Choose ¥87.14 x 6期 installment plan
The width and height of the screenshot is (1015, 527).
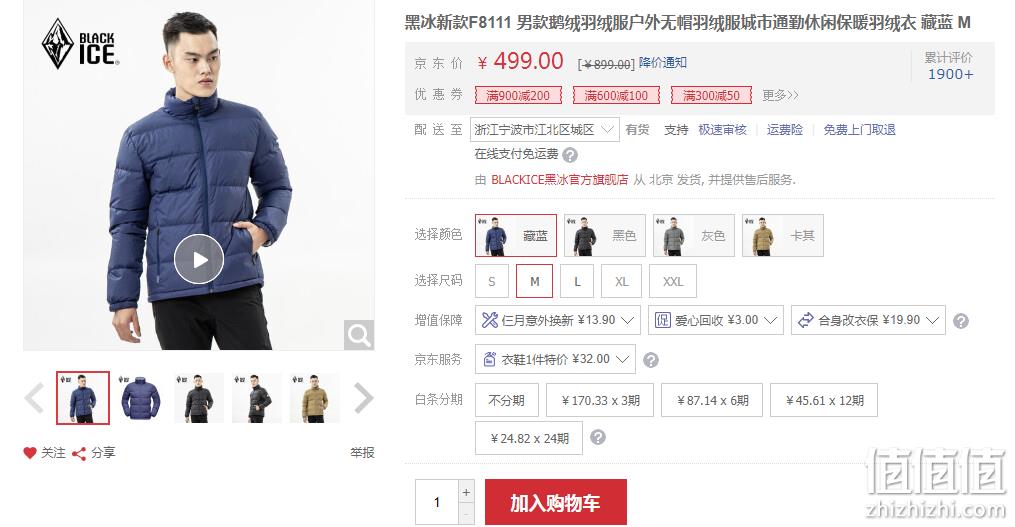(x=712, y=400)
